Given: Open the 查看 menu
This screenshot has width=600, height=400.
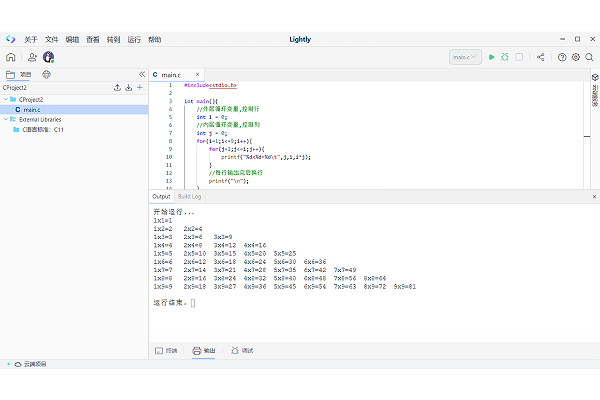Looking at the screenshot, I should [93, 39].
